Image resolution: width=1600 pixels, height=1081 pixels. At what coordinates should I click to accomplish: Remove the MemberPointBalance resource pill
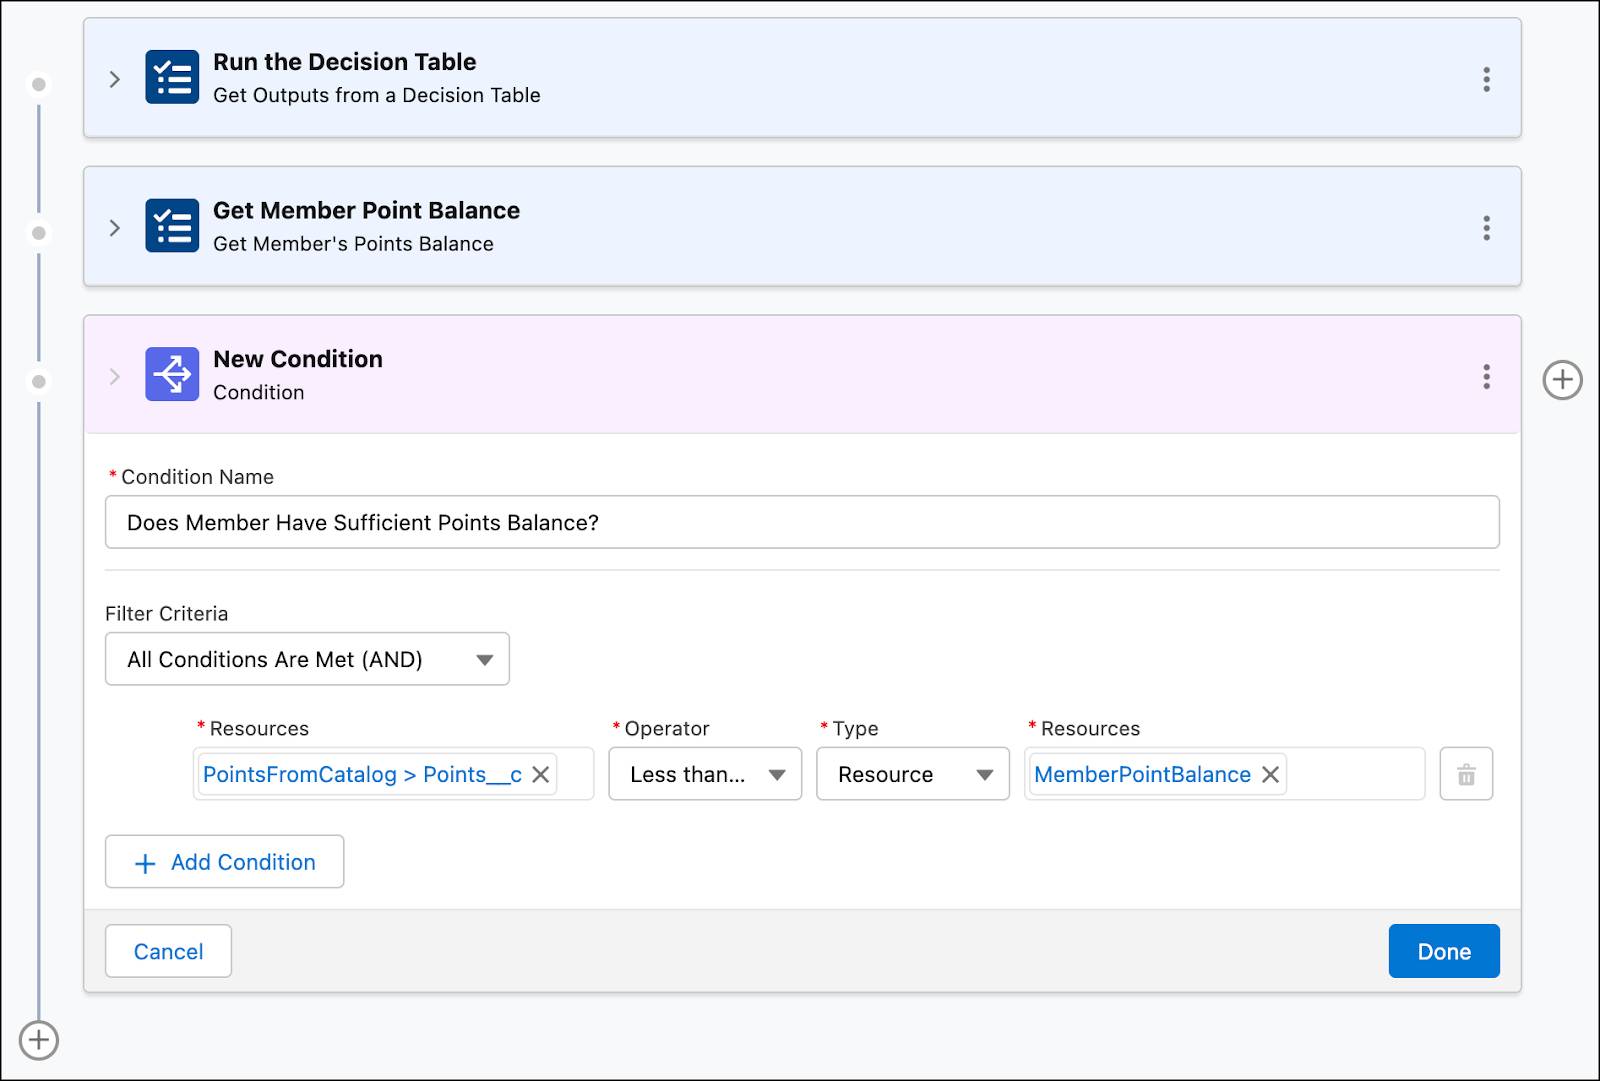[x=1270, y=775]
